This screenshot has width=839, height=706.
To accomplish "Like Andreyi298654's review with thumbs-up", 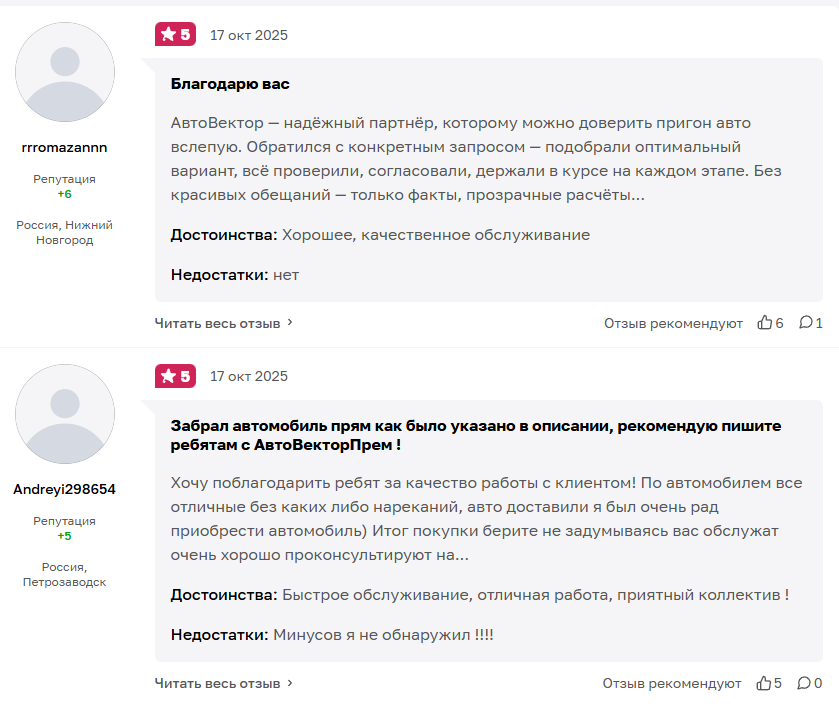I will [x=764, y=683].
